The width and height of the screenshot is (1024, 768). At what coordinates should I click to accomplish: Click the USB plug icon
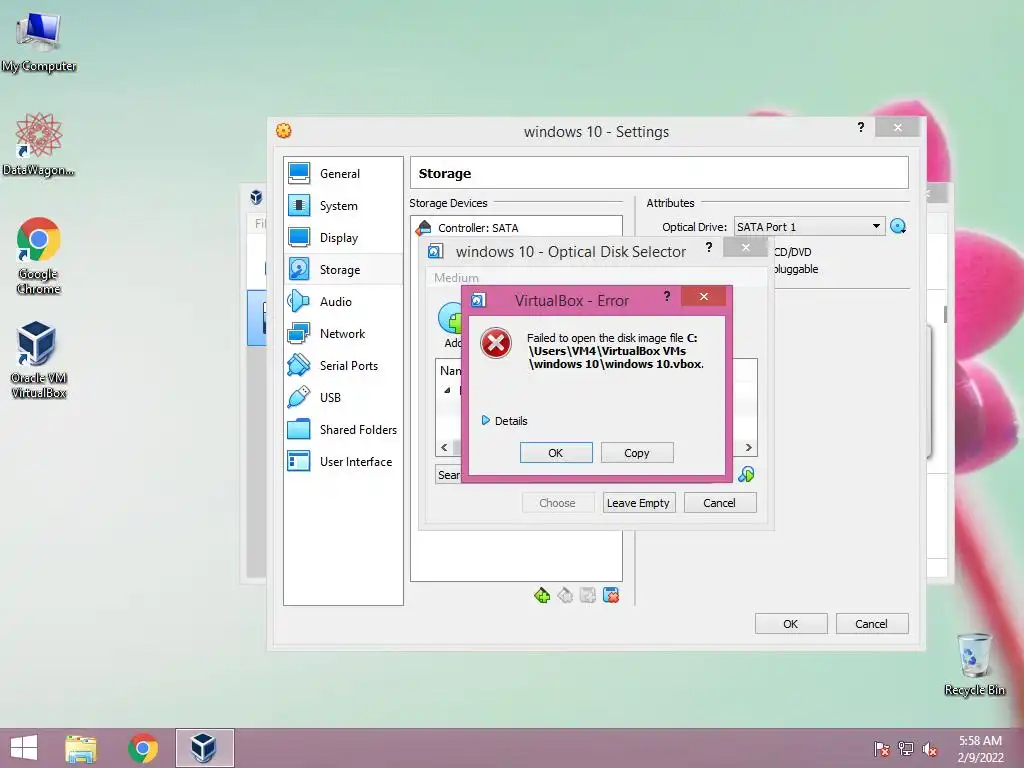299,397
